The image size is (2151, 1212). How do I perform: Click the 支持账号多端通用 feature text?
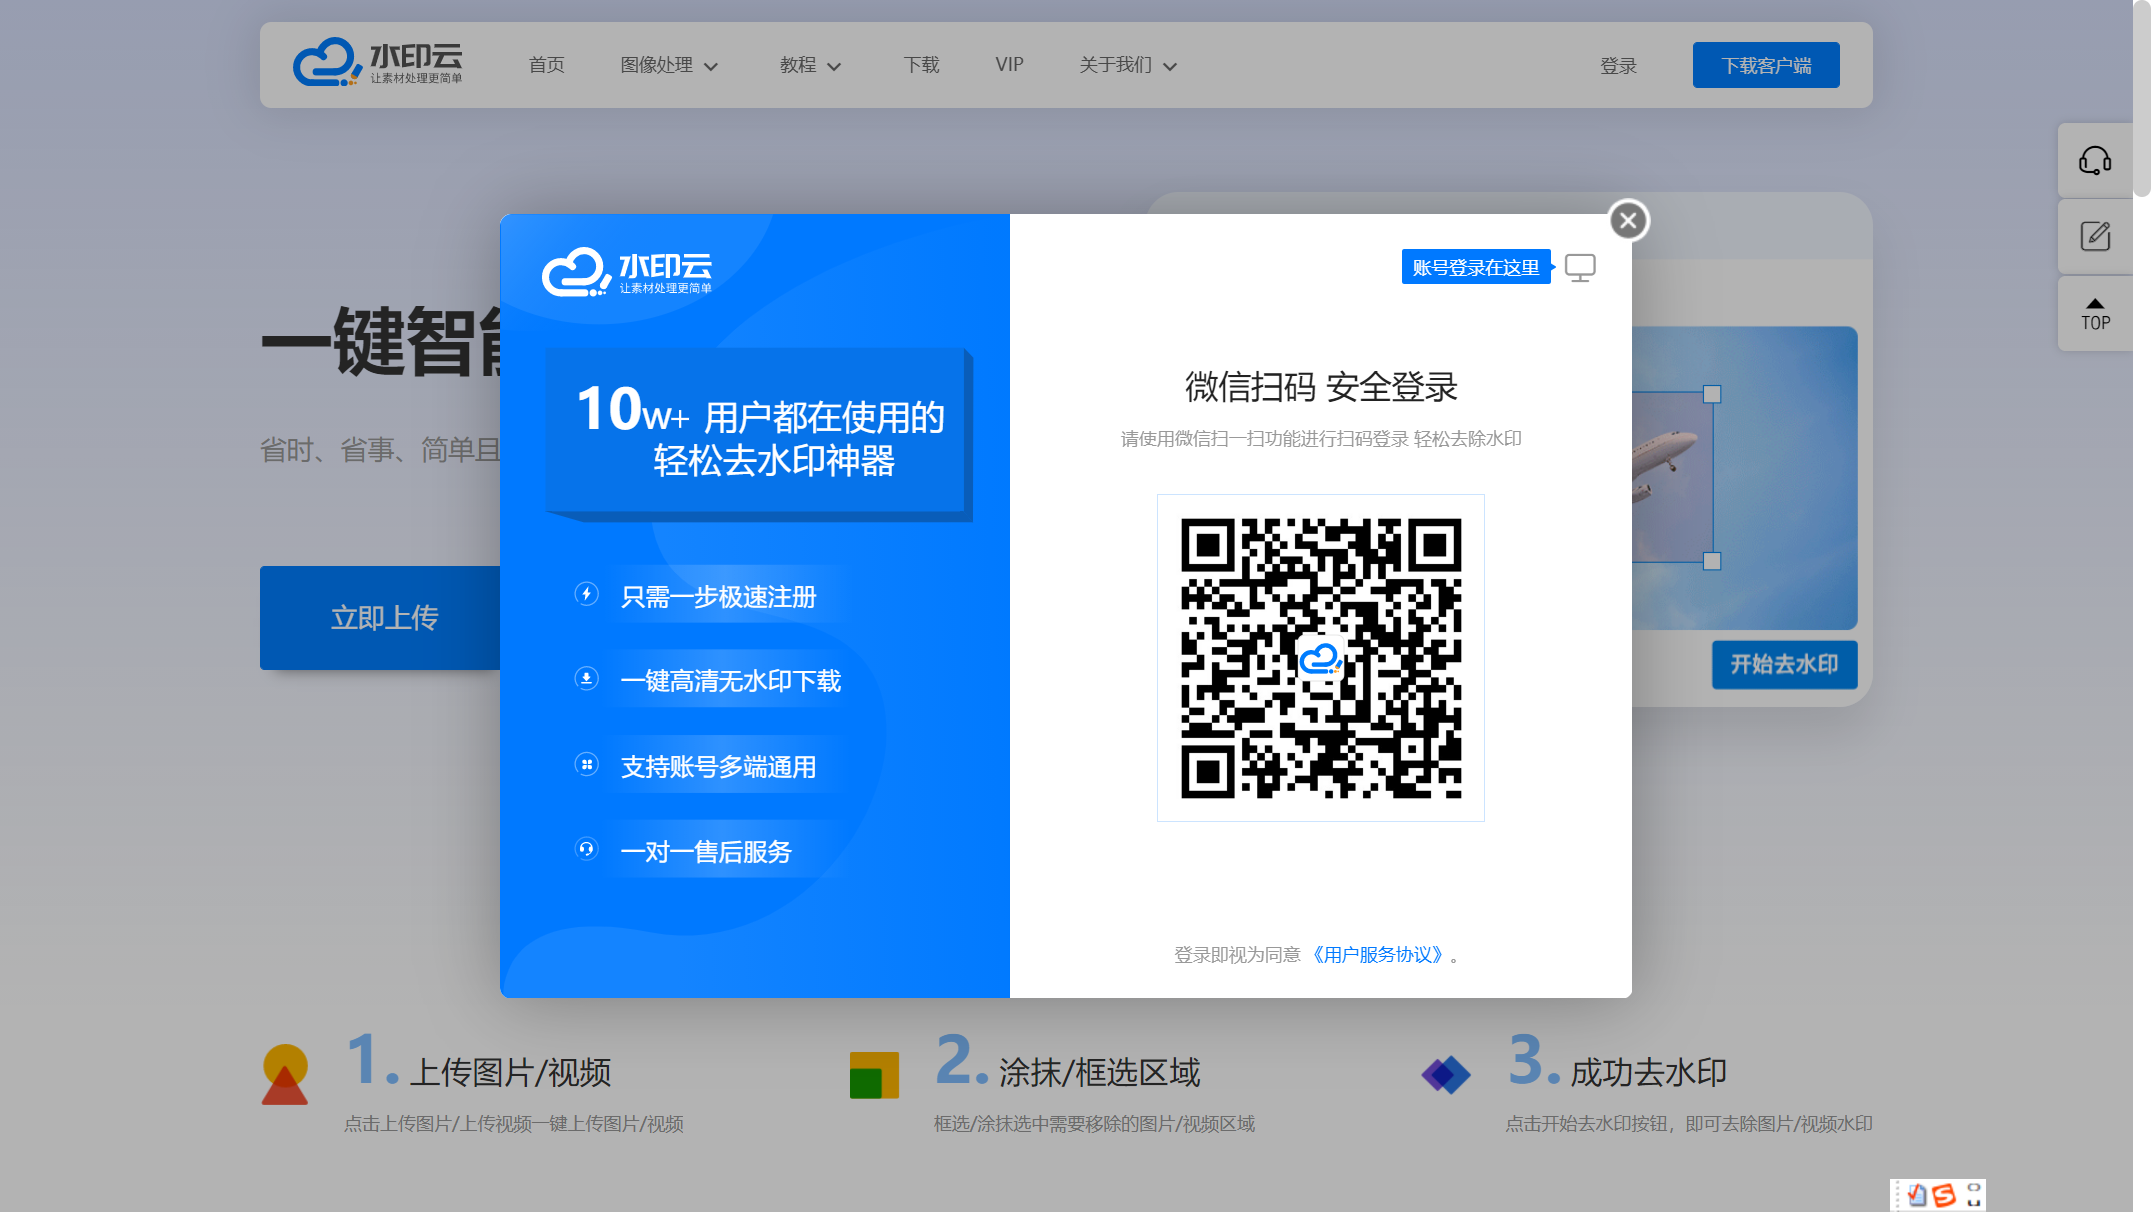click(719, 767)
